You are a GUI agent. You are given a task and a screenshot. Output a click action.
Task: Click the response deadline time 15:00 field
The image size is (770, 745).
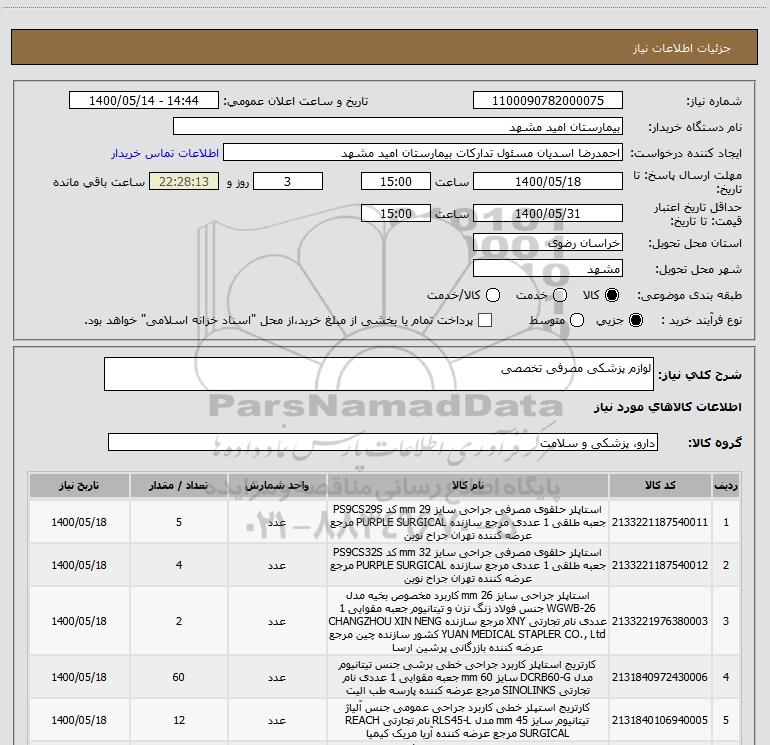click(x=396, y=181)
